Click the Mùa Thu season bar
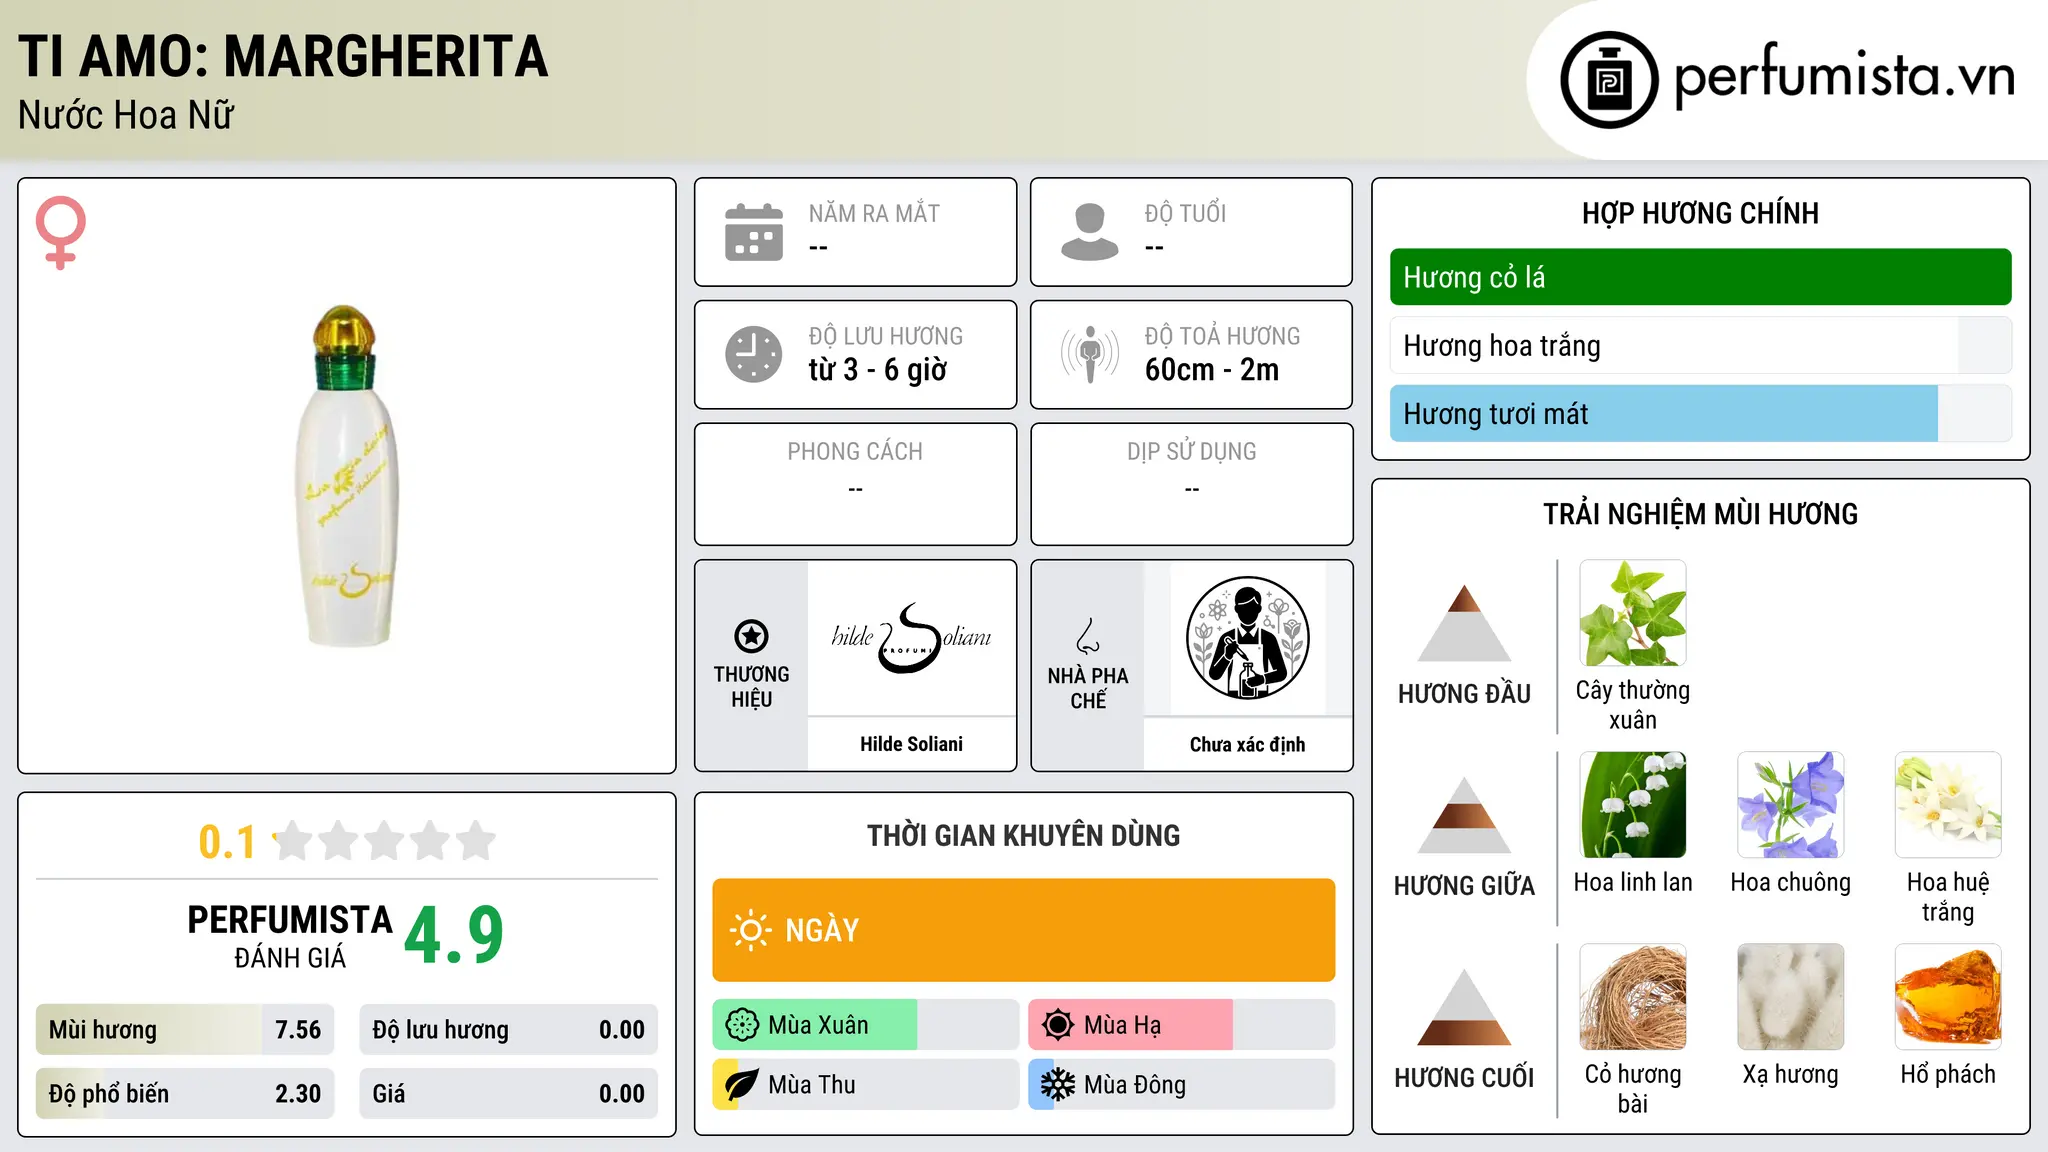This screenshot has height=1152, width=2048. [865, 1085]
